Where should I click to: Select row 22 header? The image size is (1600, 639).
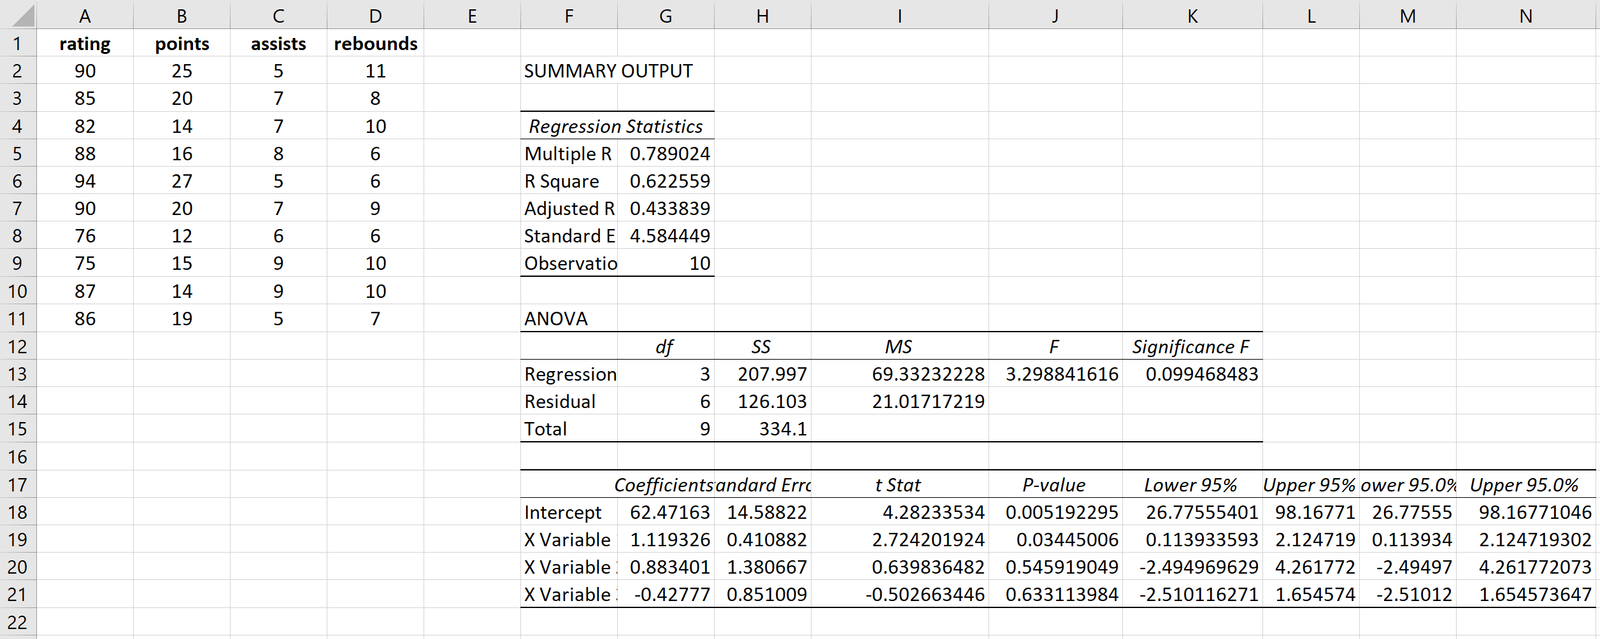point(18,622)
